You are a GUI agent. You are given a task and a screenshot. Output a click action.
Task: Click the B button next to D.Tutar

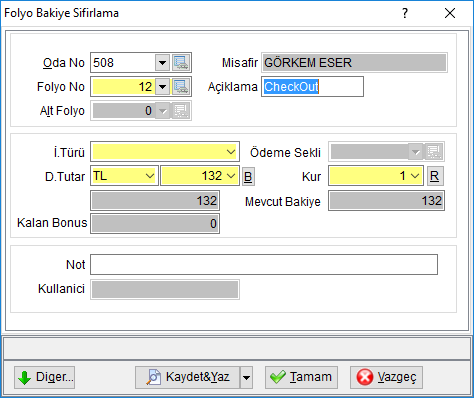(248, 176)
